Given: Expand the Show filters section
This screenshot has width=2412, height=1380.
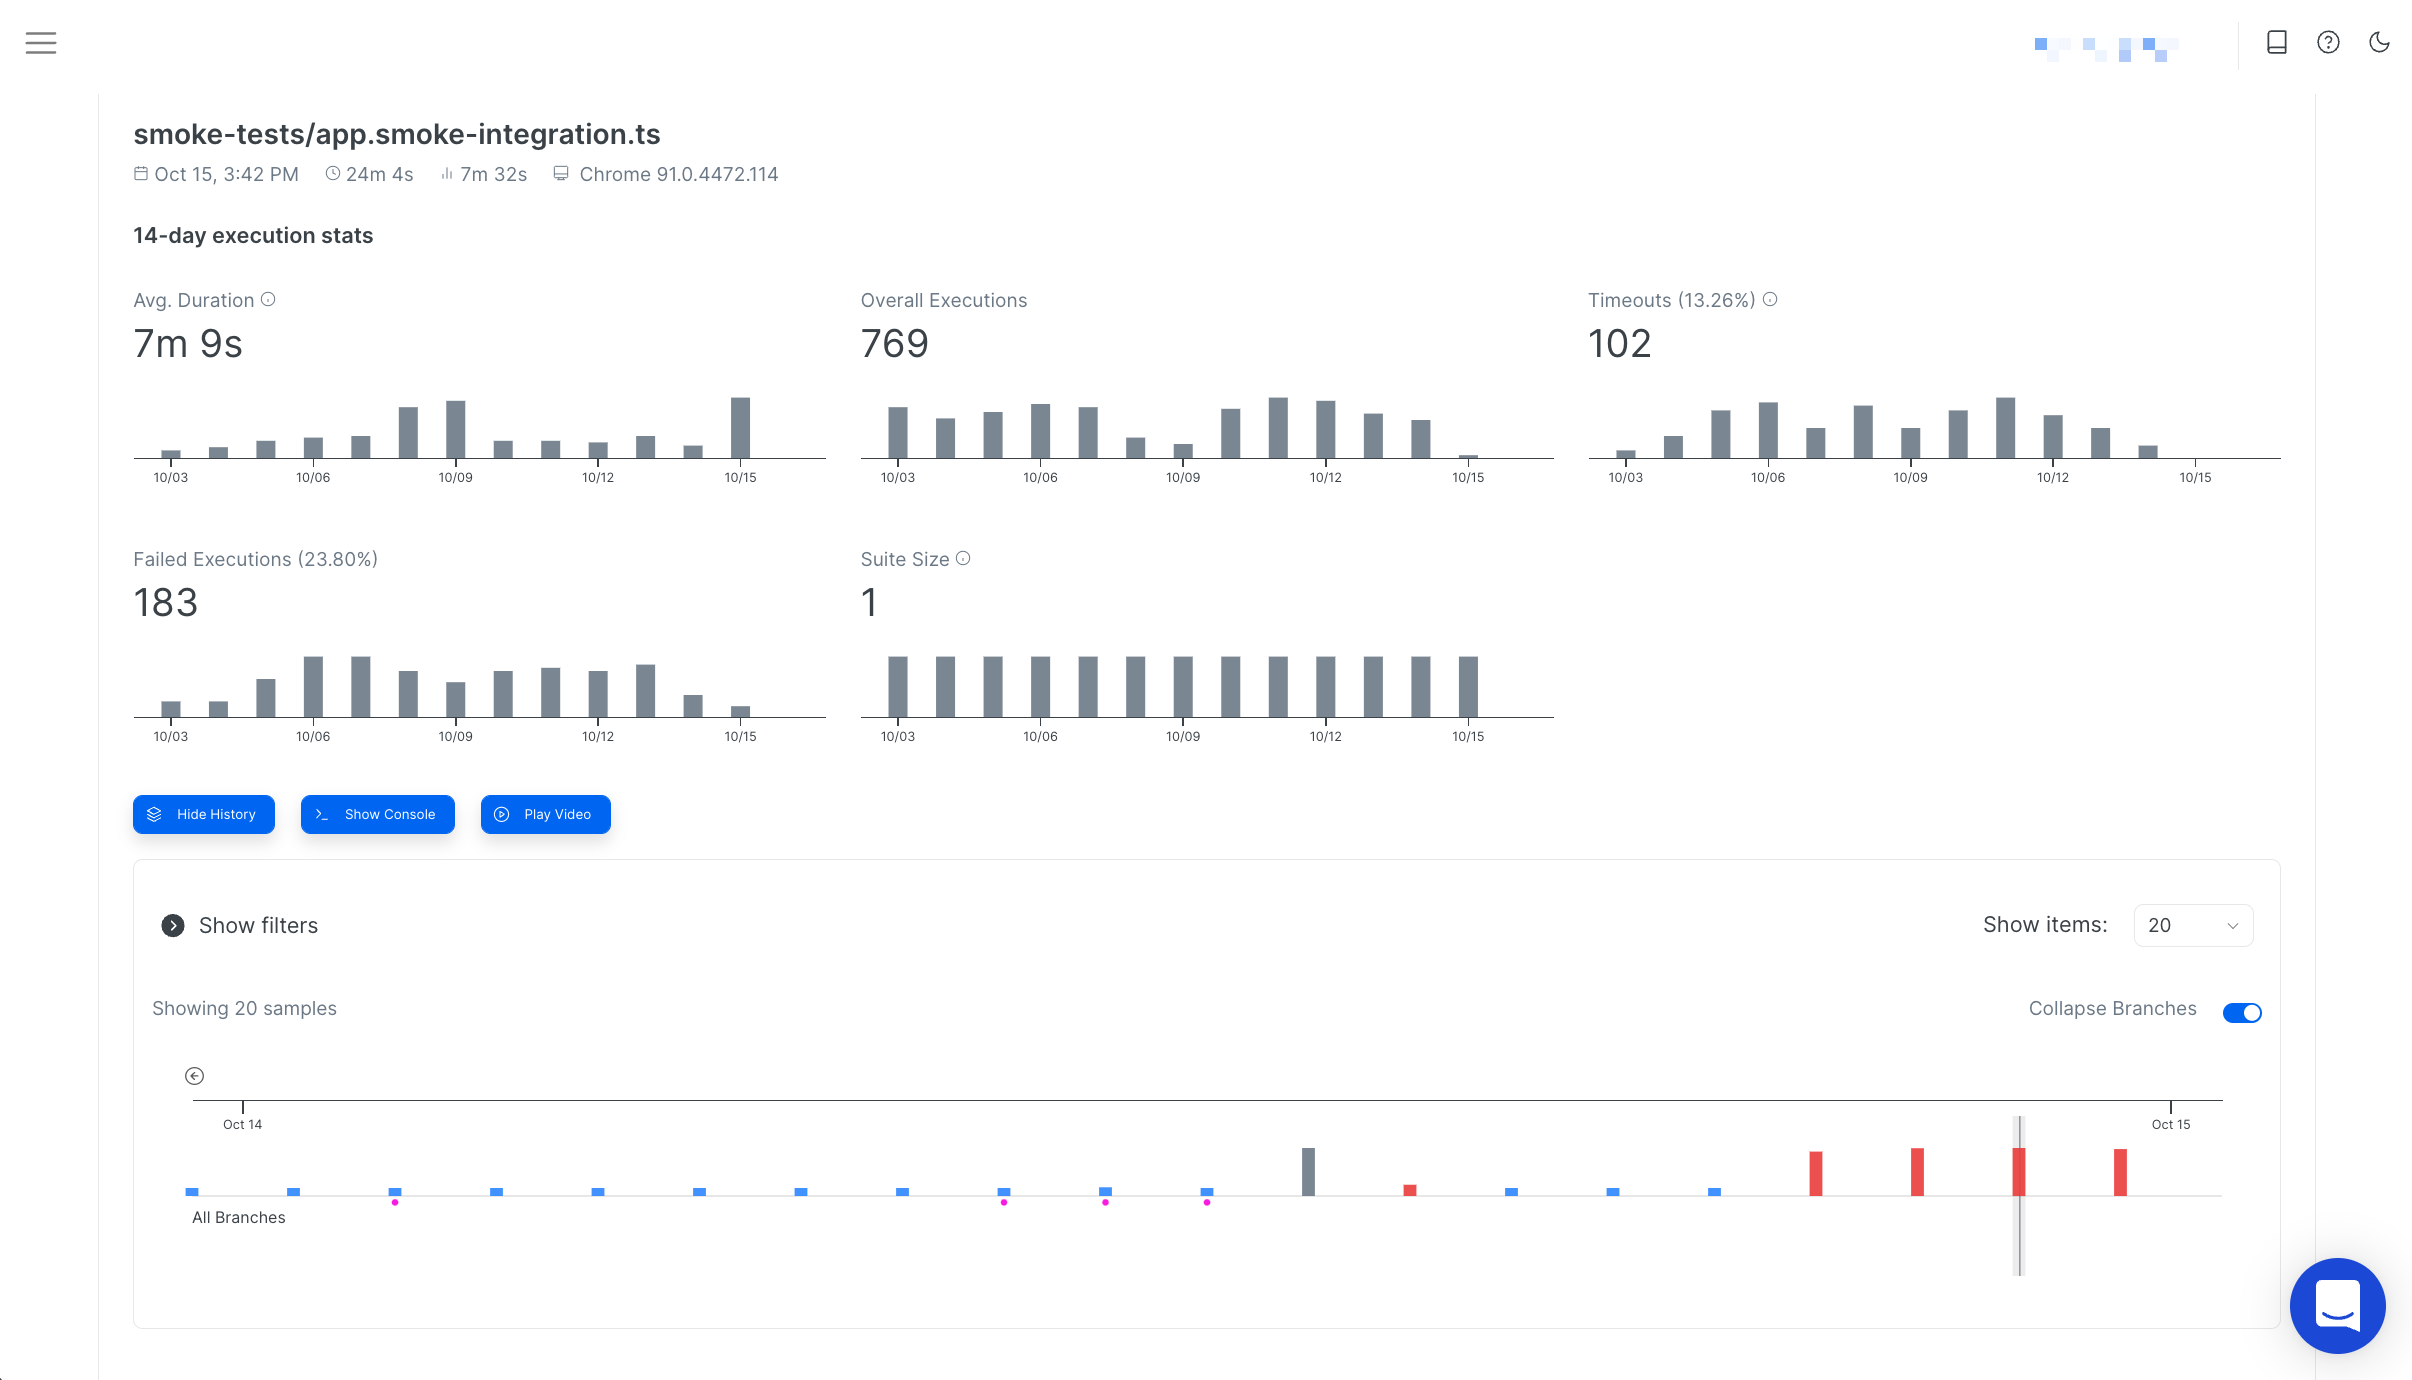Looking at the screenshot, I should [173, 926].
